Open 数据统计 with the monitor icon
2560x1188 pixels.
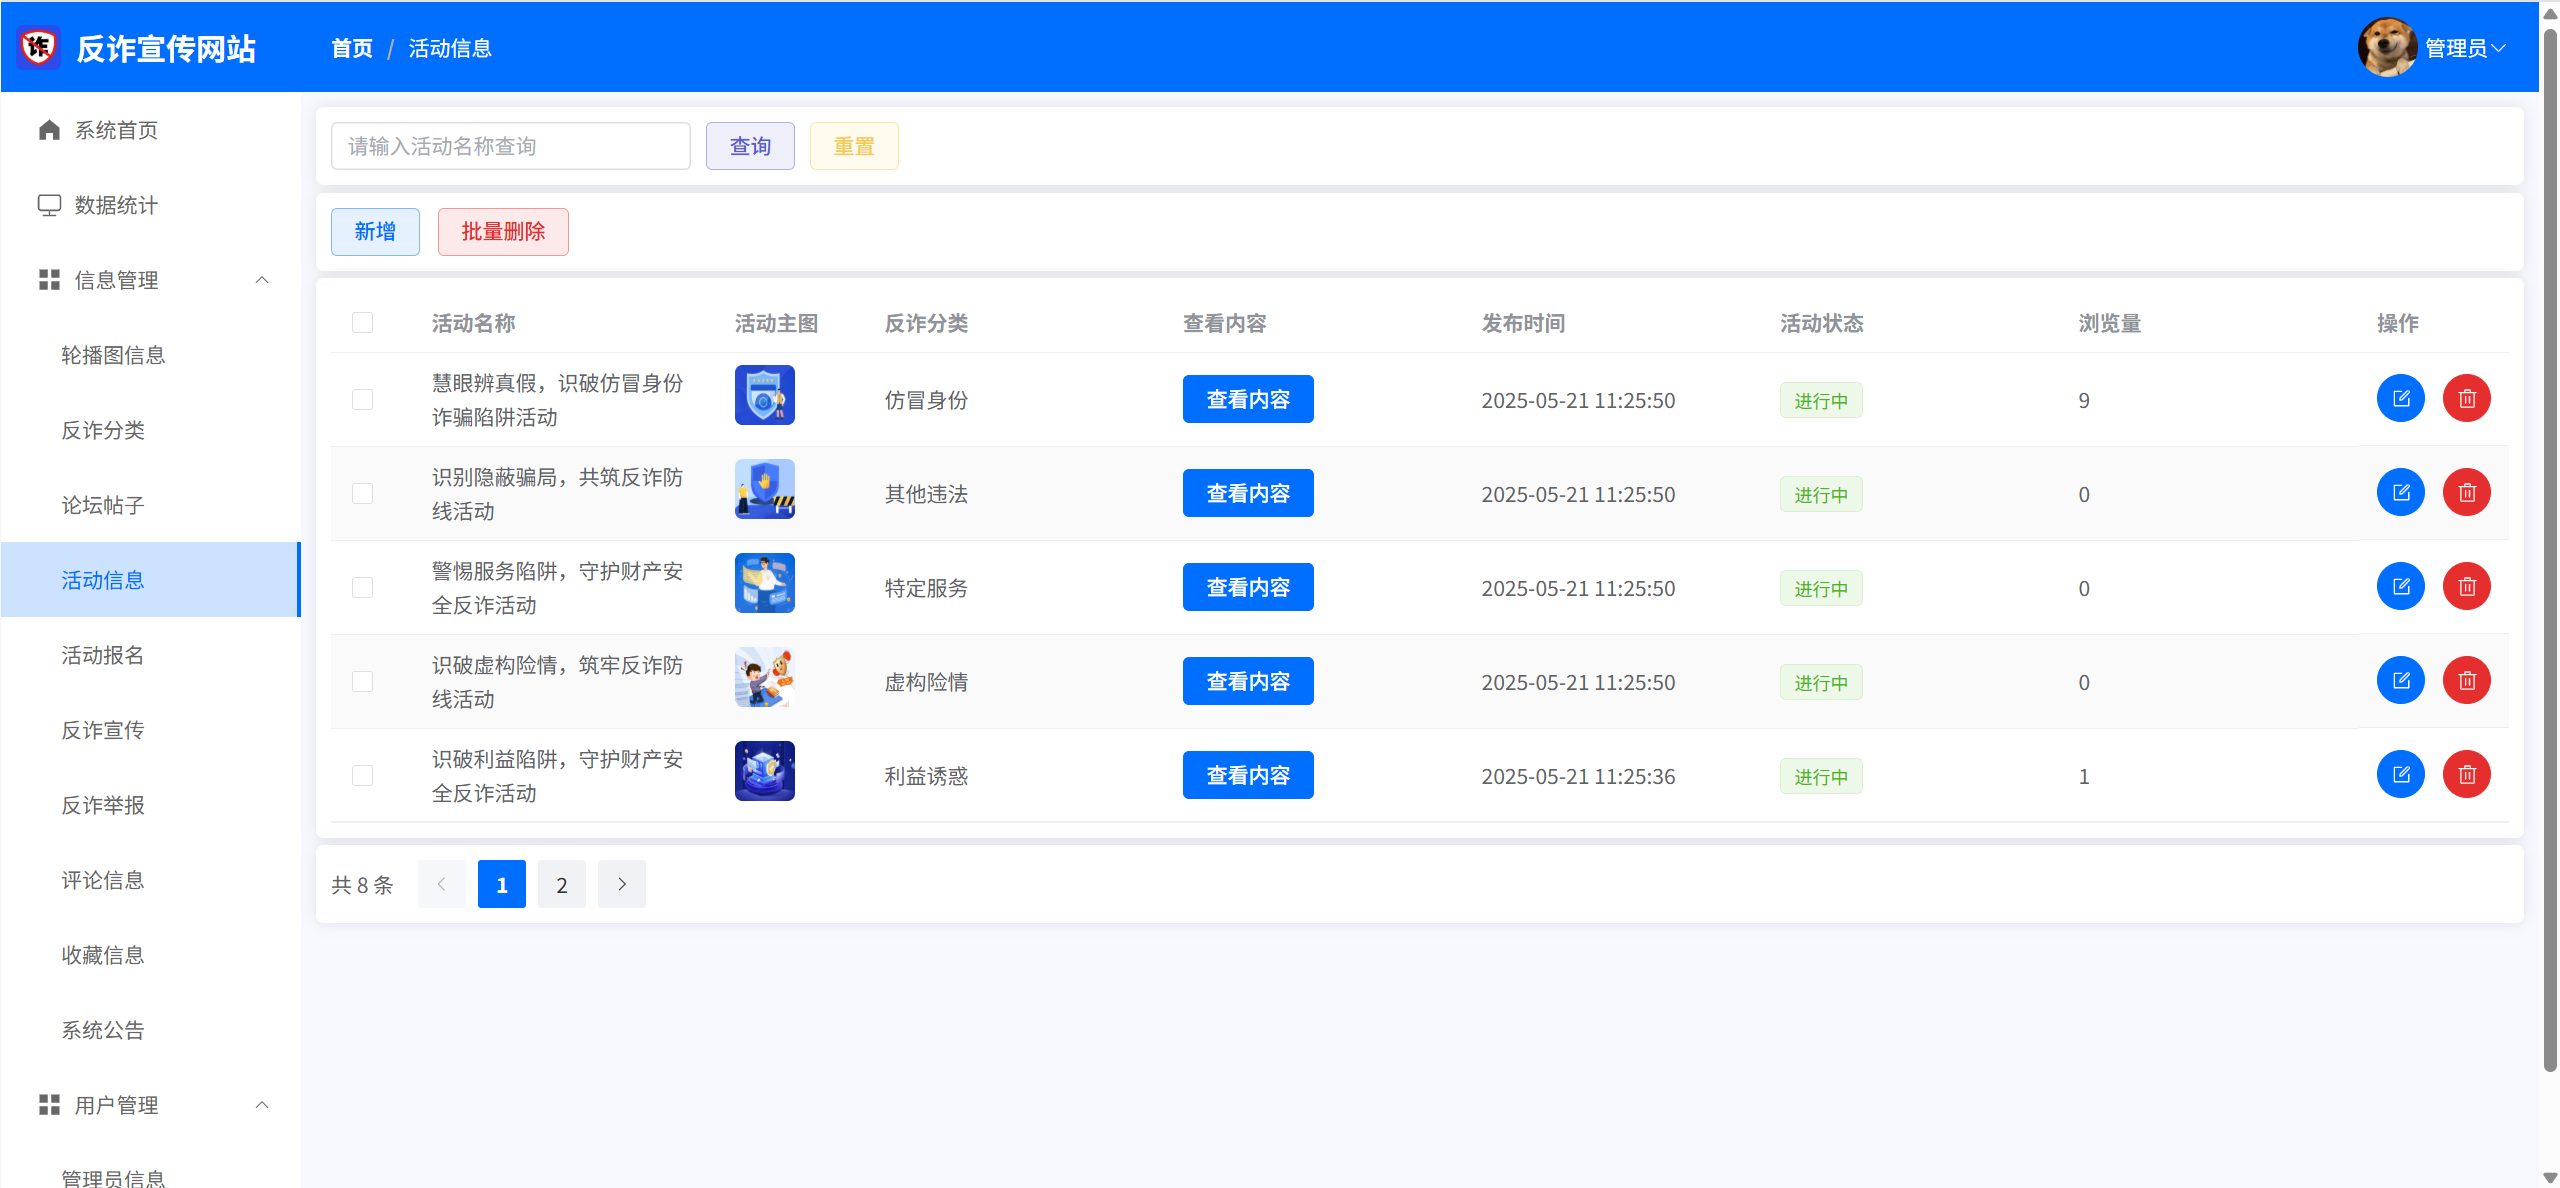click(49, 205)
